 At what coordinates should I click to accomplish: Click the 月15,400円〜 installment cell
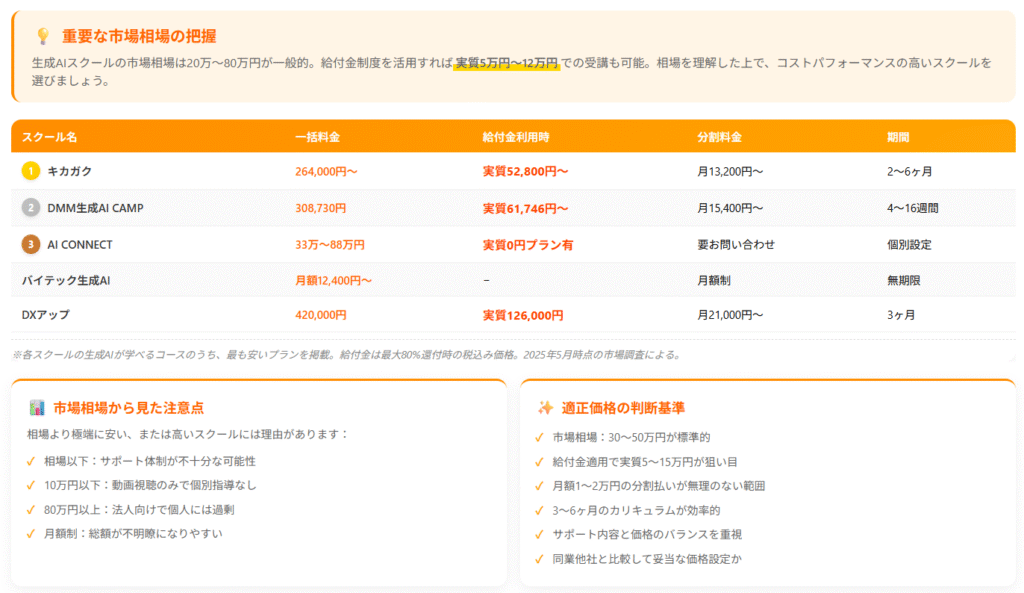[730, 208]
